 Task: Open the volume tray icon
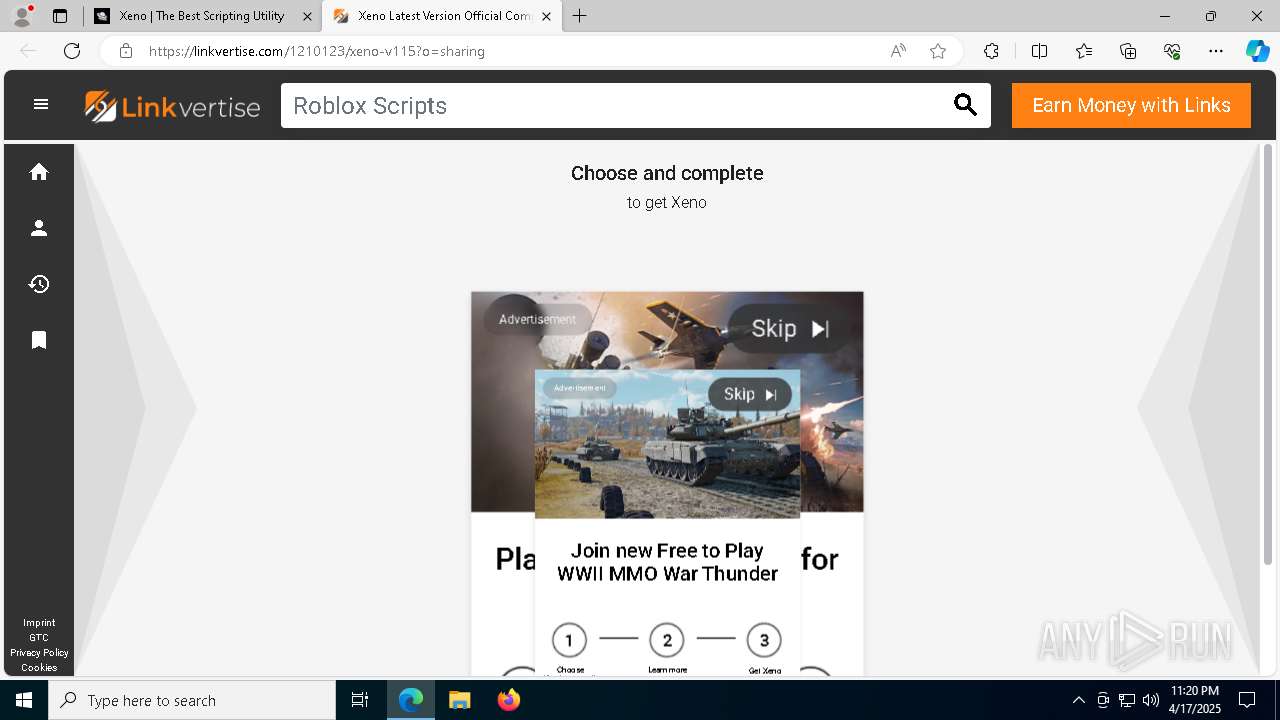(x=1151, y=700)
